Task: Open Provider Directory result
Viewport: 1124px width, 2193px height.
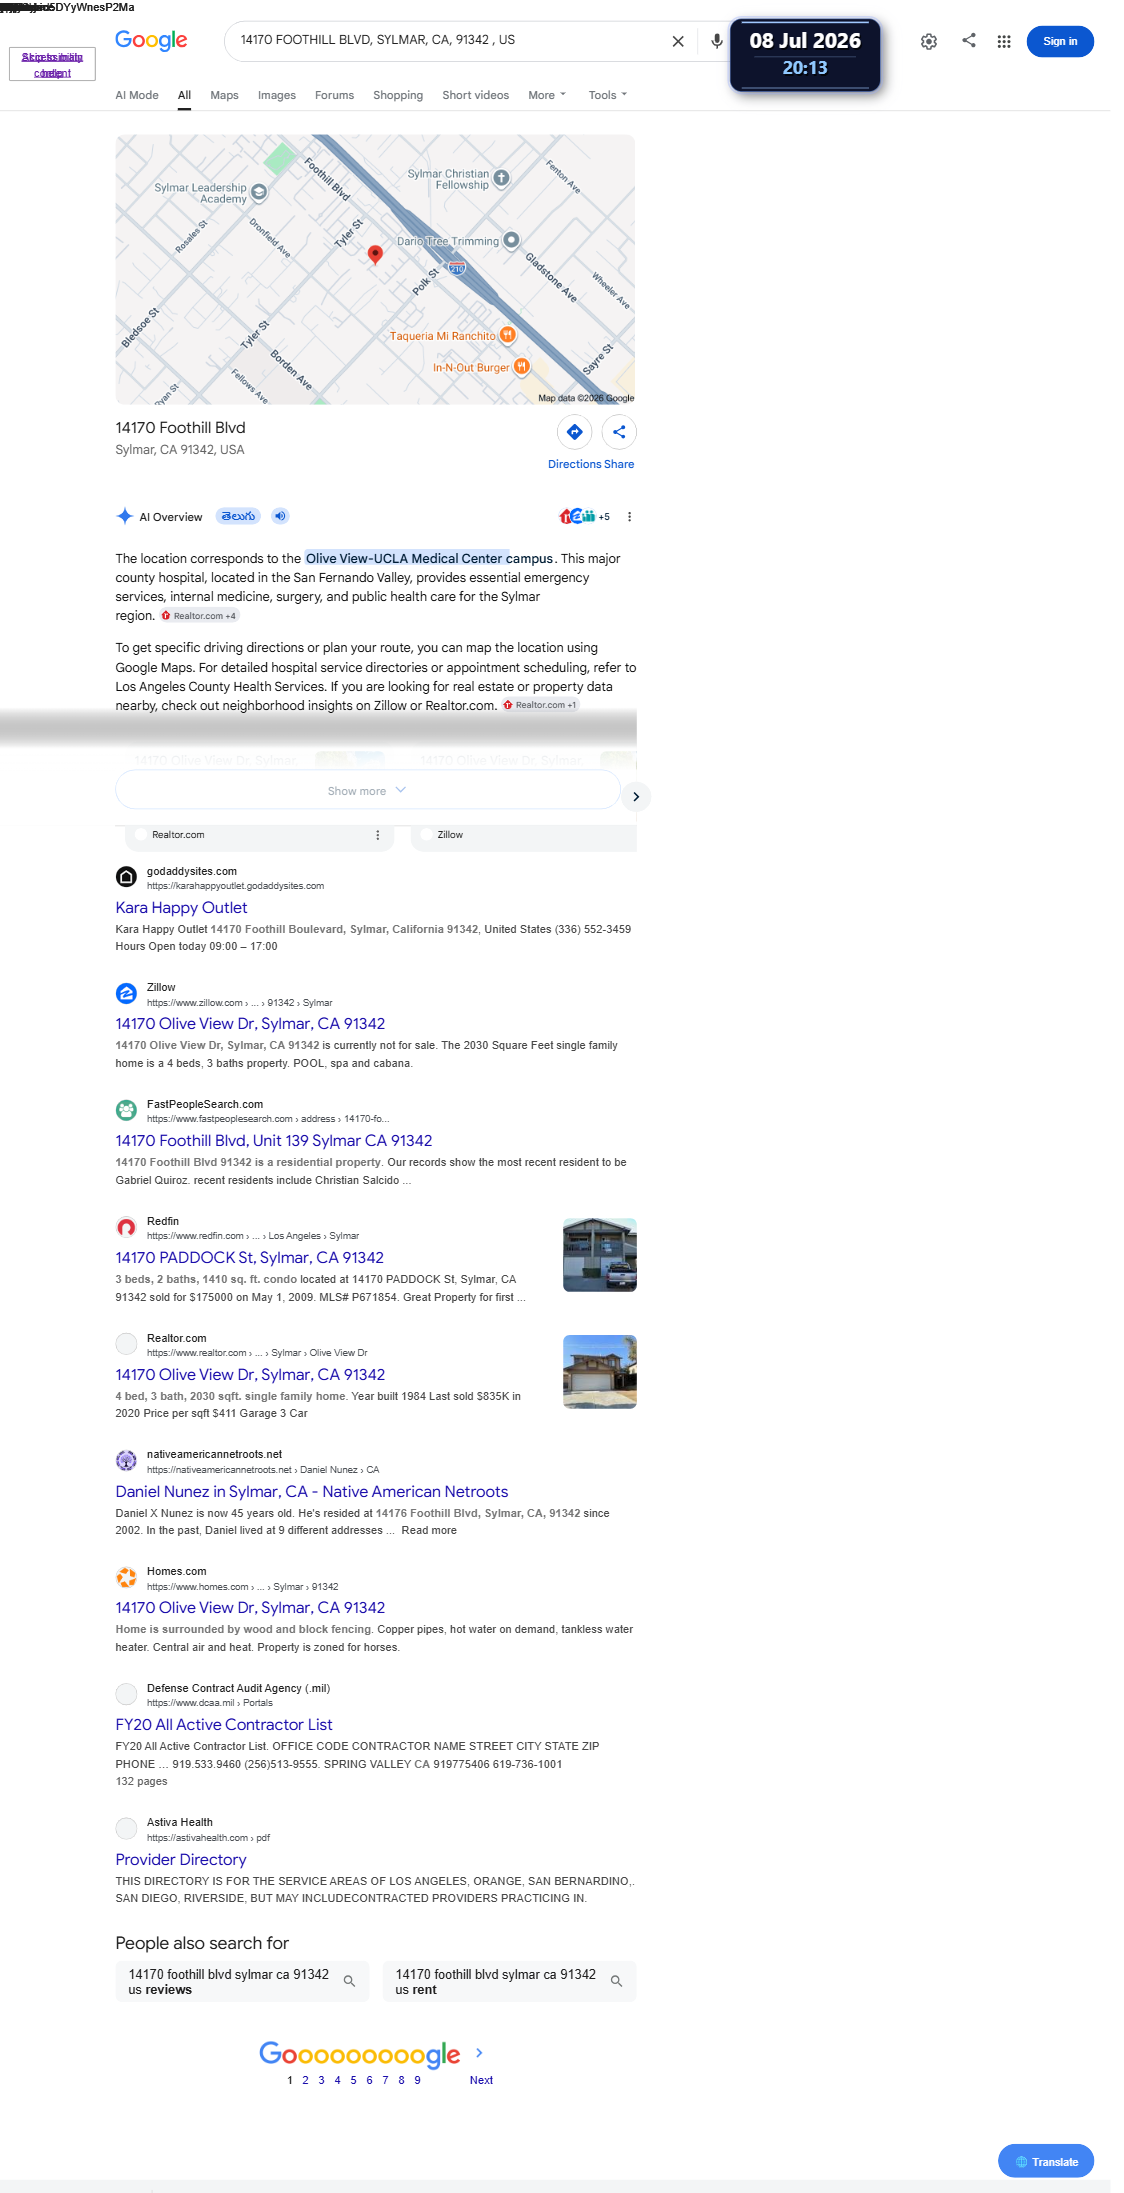Action: pyautogui.click(x=181, y=1860)
